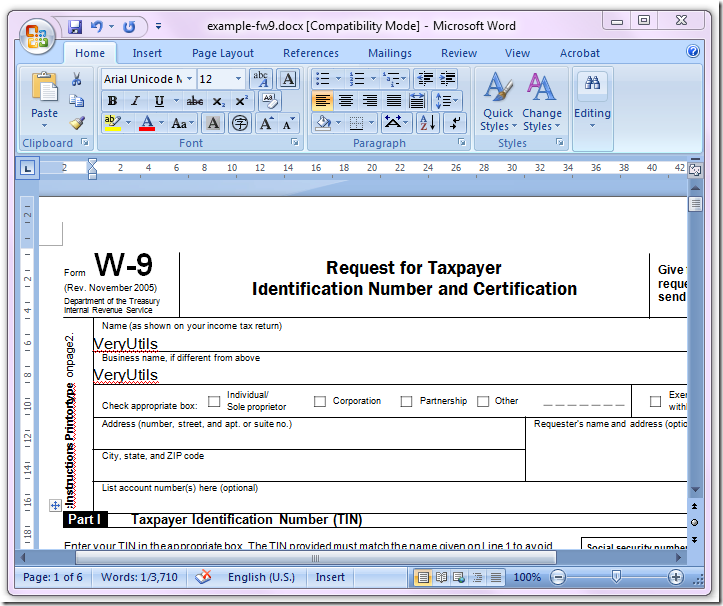Toggle bold formatting
Screen dimensions: 723x606
(x=112, y=101)
